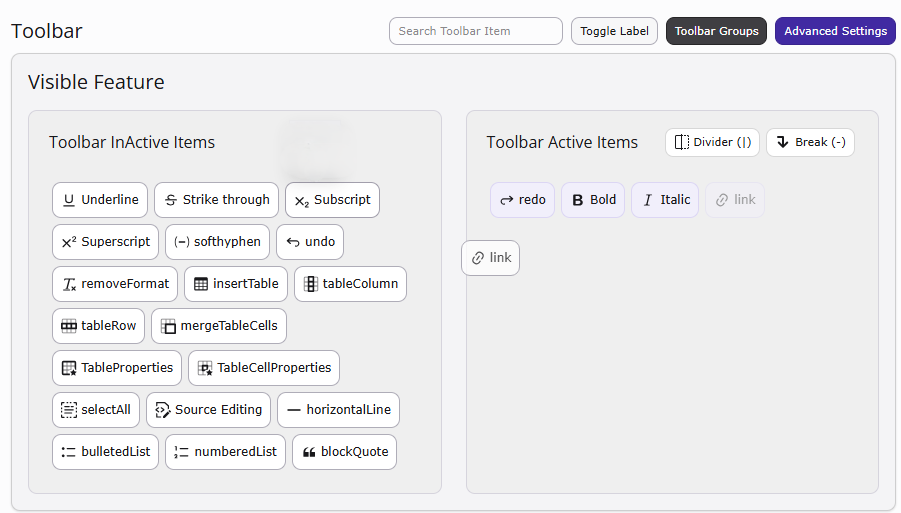This screenshot has height=513, width=901.
Task: Click the numberedList item
Action: pyautogui.click(x=225, y=452)
